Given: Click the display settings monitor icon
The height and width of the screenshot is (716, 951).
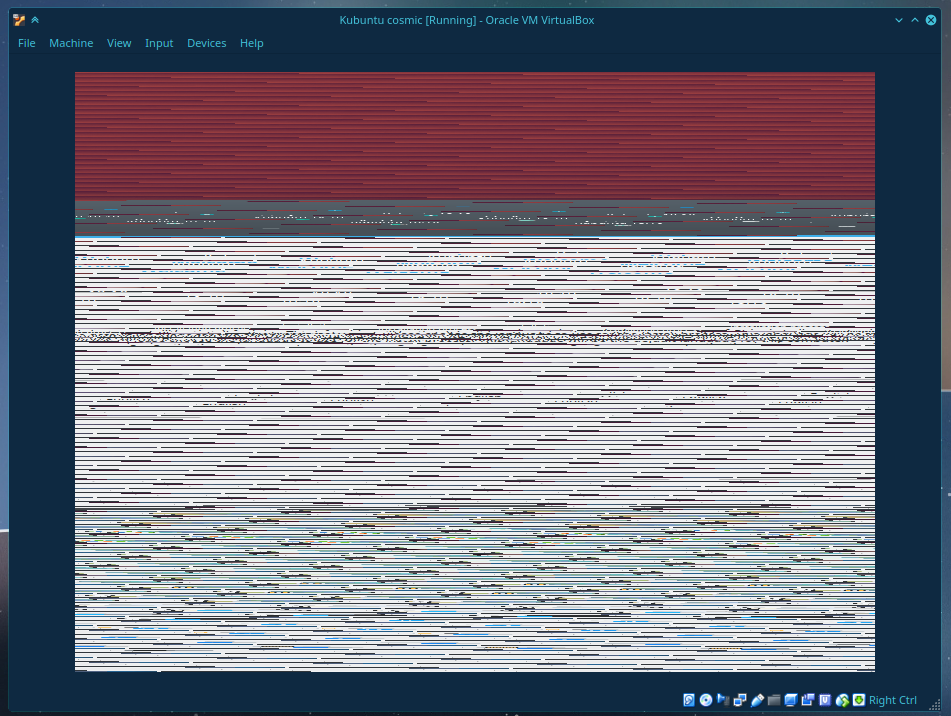Looking at the screenshot, I should point(791,700).
